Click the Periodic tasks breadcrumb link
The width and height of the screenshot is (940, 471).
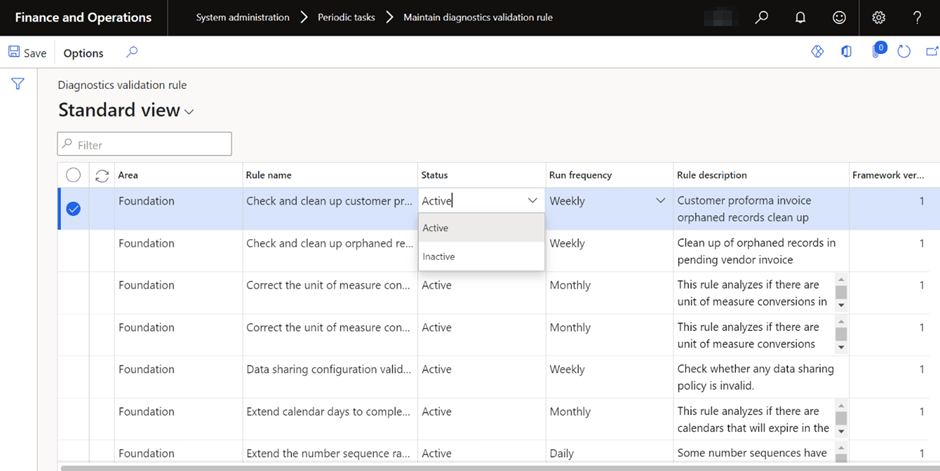coord(348,18)
